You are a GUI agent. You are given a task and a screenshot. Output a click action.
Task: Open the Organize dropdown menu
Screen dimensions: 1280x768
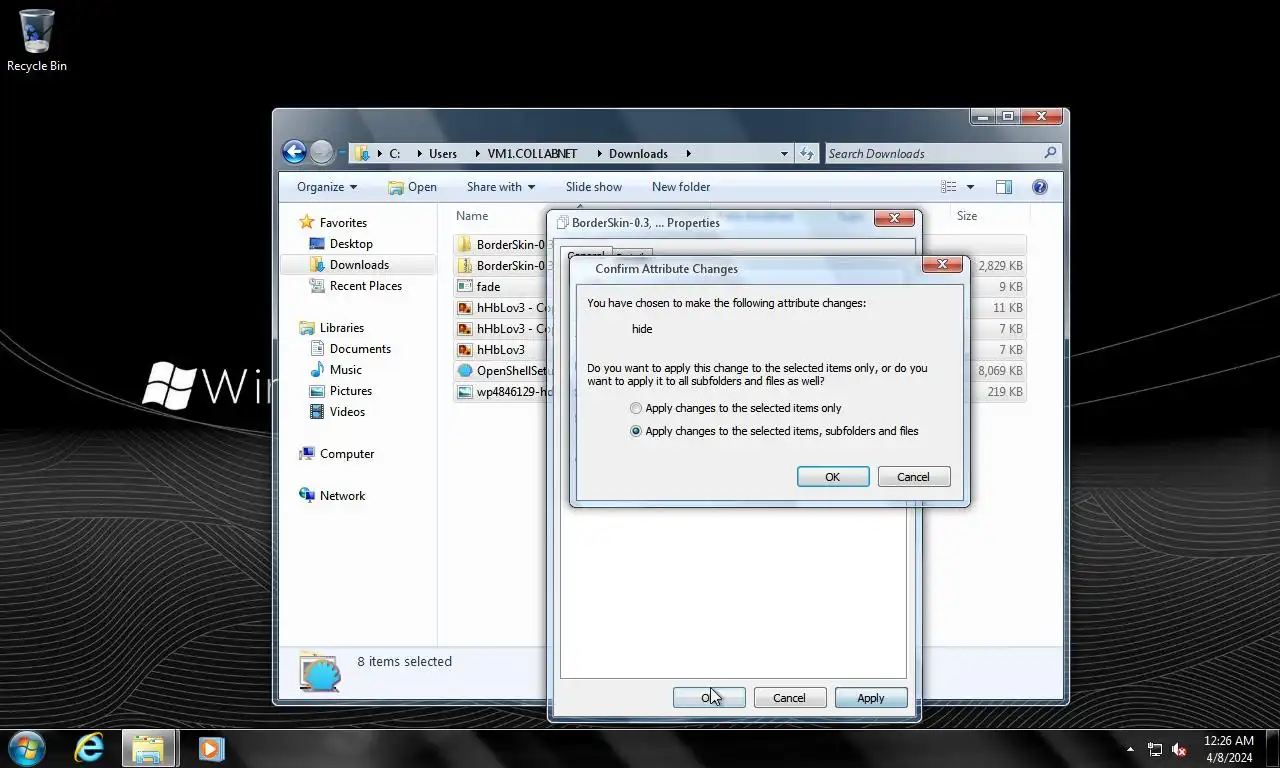point(327,187)
